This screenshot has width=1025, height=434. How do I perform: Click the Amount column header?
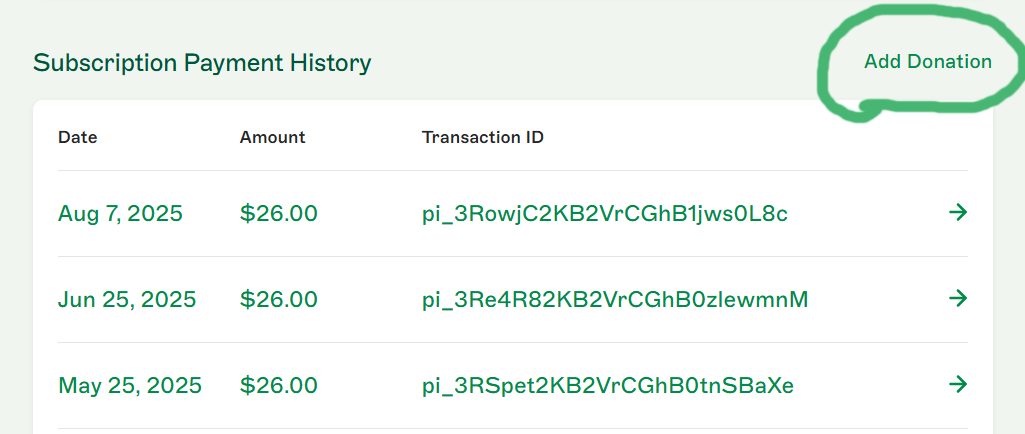tap(272, 137)
